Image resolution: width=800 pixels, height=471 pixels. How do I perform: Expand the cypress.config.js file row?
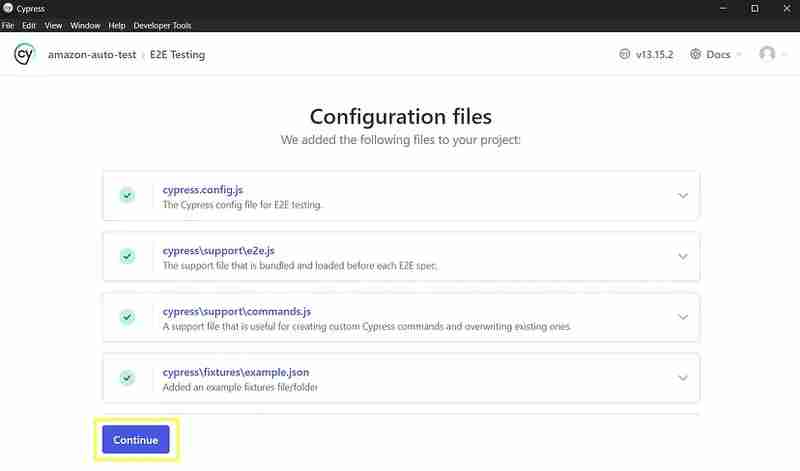pos(683,195)
